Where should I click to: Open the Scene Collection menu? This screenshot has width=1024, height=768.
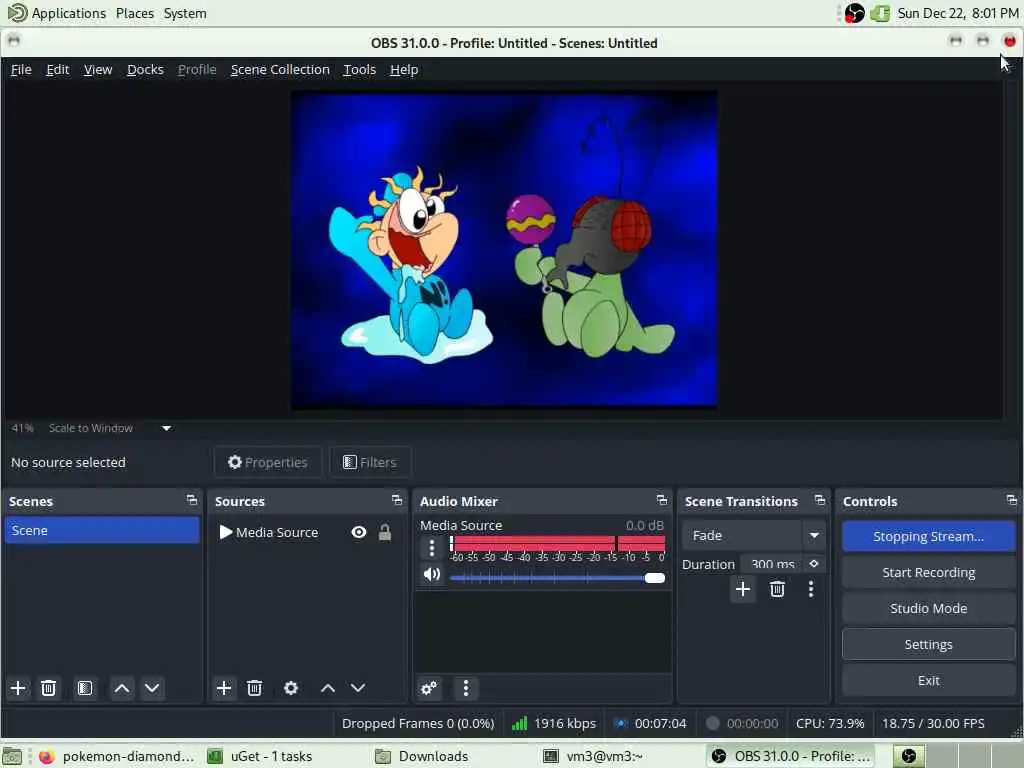coord(280,69)
